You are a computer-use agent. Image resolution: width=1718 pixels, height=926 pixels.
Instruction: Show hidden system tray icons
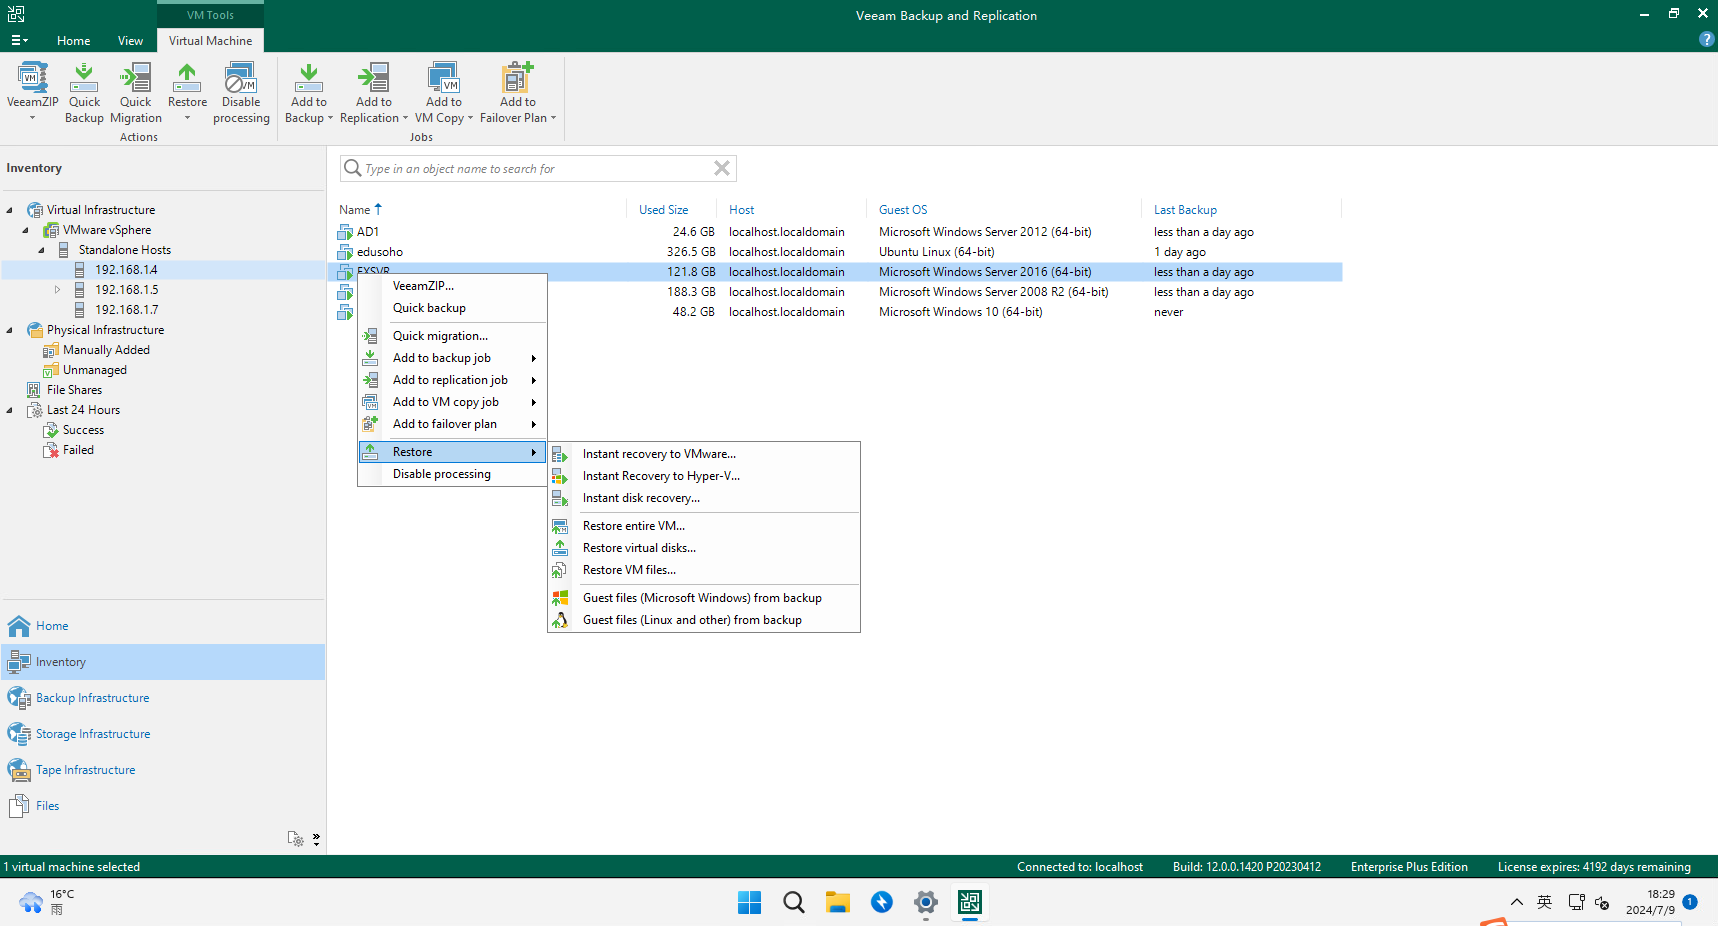(1516, 902)
